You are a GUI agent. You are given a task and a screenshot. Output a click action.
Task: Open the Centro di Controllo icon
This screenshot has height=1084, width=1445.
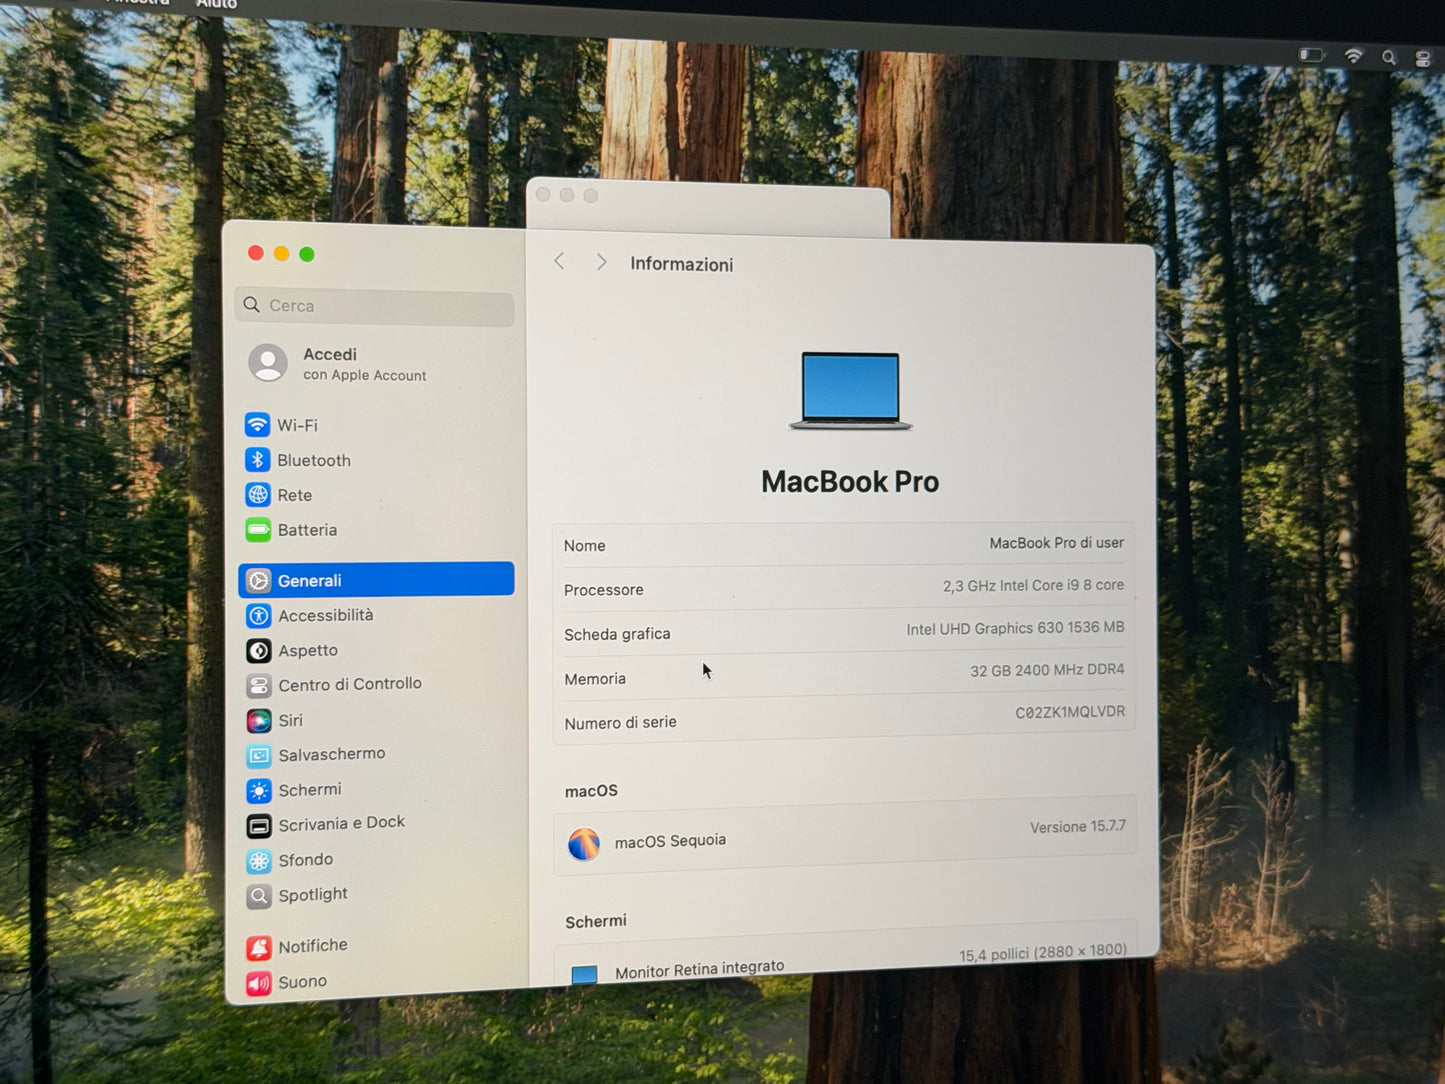coord(259,685)
